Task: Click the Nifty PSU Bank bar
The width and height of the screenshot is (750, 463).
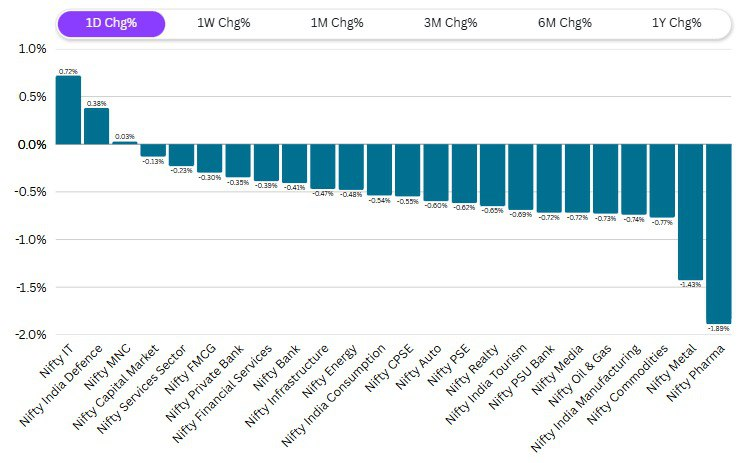Action: pos(549,178)
